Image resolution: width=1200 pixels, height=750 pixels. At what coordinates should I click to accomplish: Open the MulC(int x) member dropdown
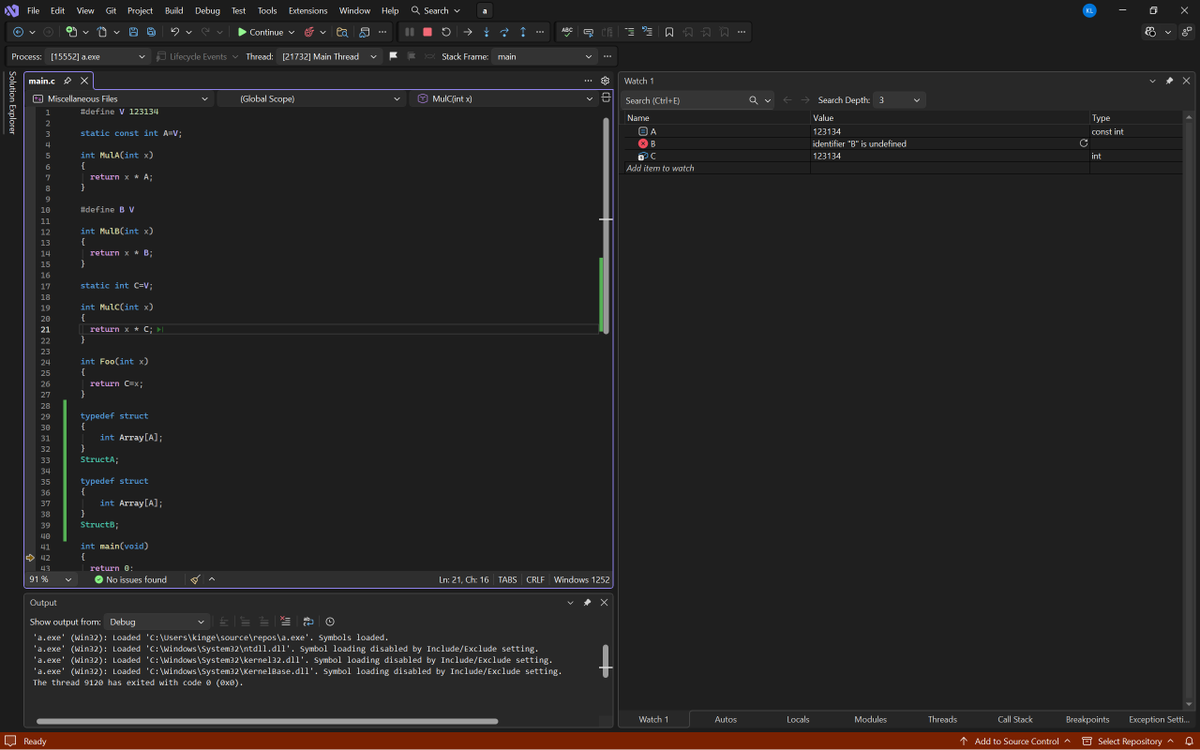504,99
